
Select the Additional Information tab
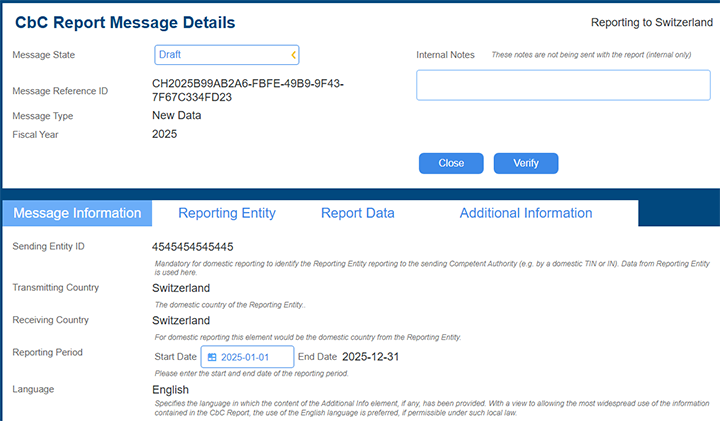(x=525, y=213)
